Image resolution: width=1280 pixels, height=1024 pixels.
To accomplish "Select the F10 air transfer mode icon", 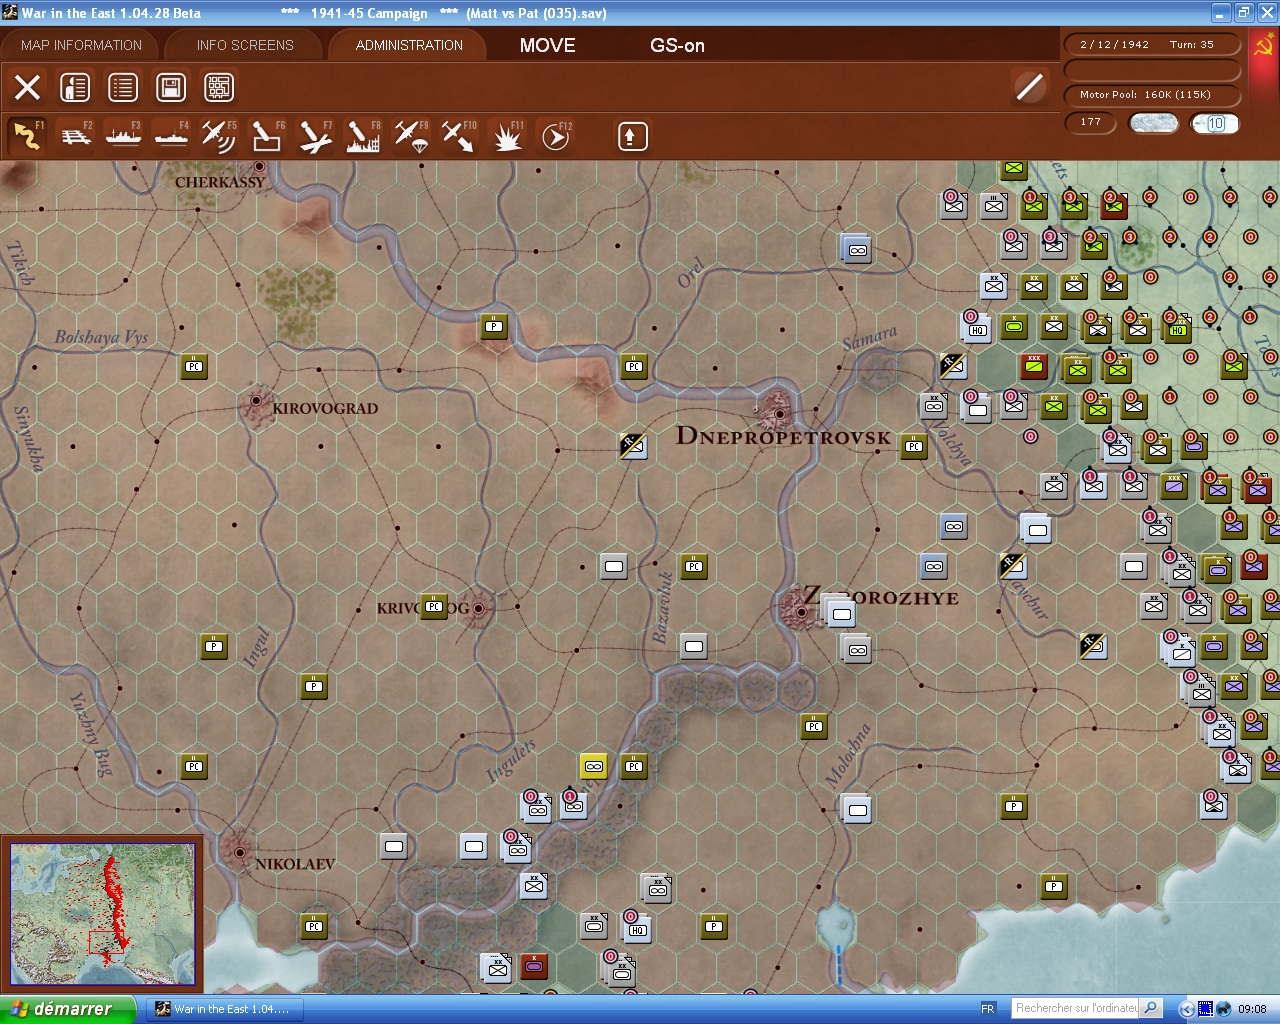I will pos(459,136).
